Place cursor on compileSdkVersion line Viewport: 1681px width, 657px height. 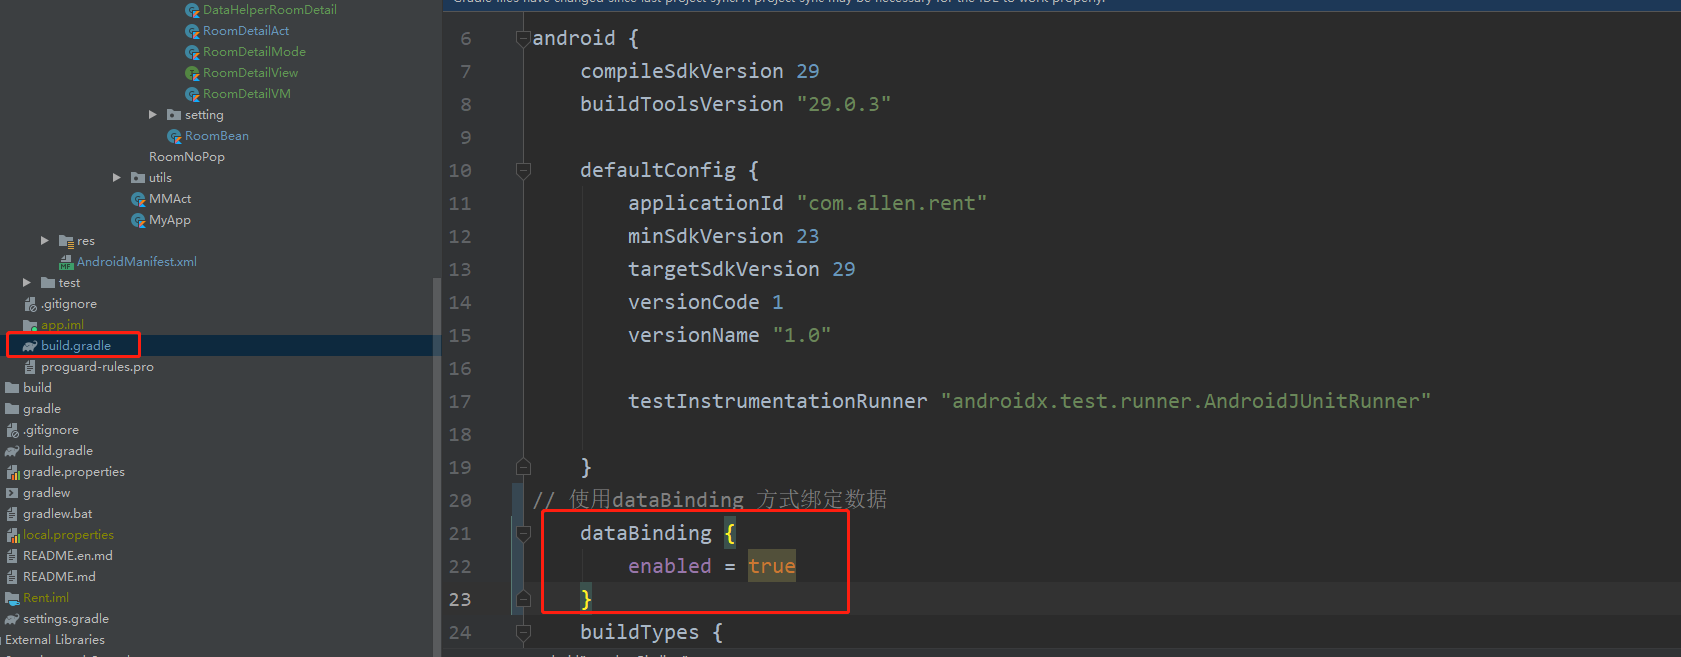(x=700, y=72)
